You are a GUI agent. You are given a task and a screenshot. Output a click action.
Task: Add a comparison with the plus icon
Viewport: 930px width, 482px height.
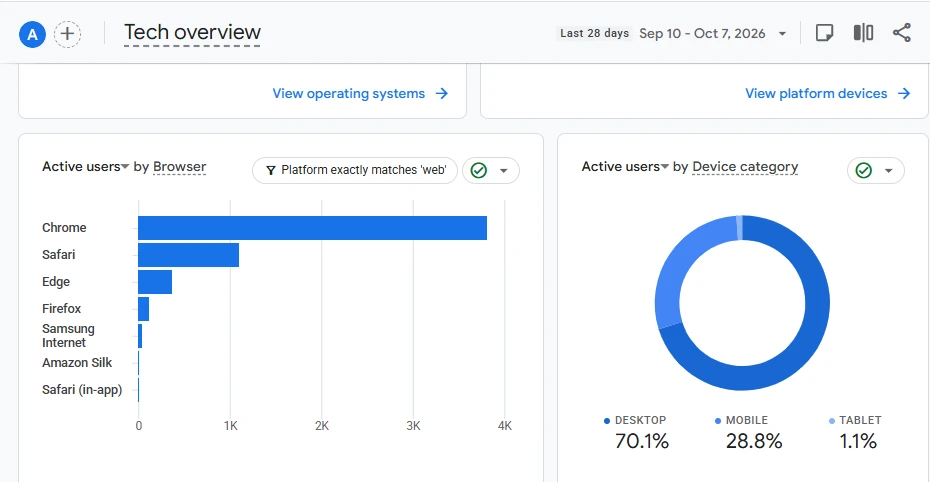(x=68, y=34)
